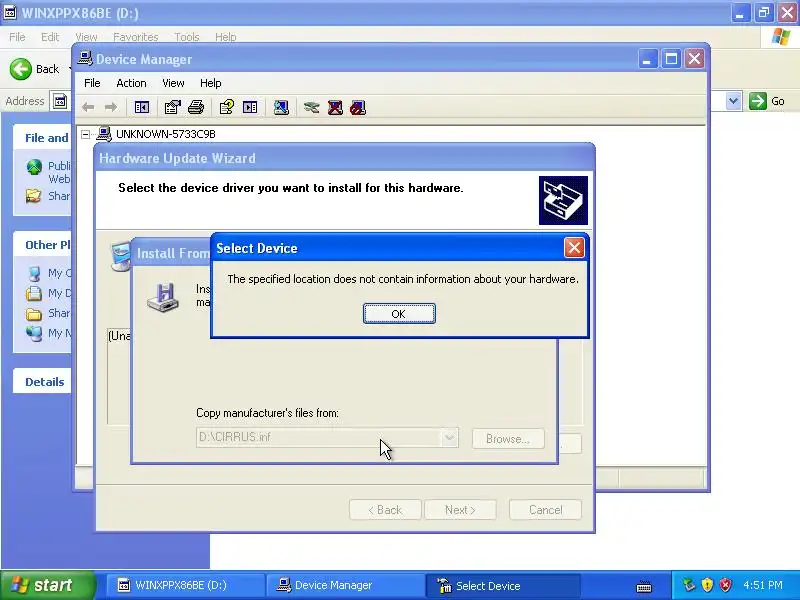
Task: Click Next in Hardware Update Wizard
Action: pos(460,509)
